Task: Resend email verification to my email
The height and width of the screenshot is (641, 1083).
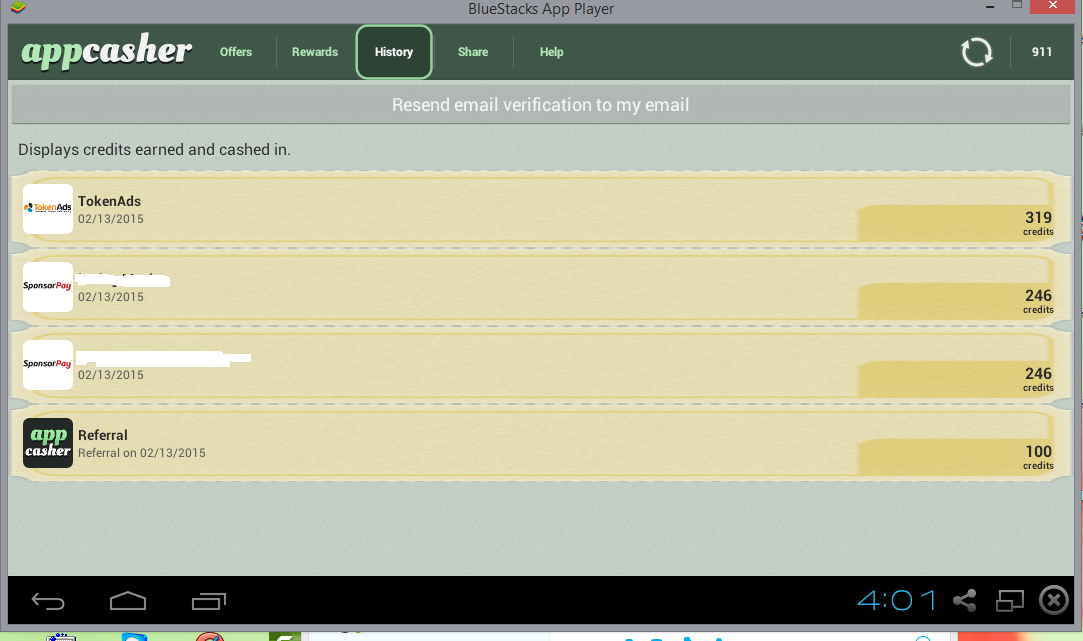Action: [541, 105]
